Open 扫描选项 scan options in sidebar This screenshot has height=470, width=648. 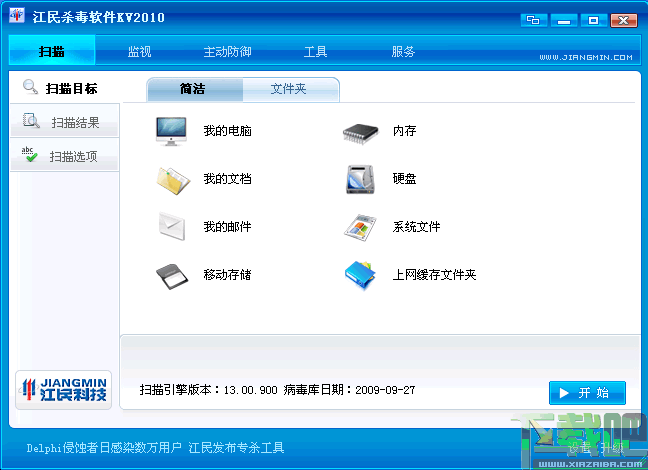coord(65,155)
